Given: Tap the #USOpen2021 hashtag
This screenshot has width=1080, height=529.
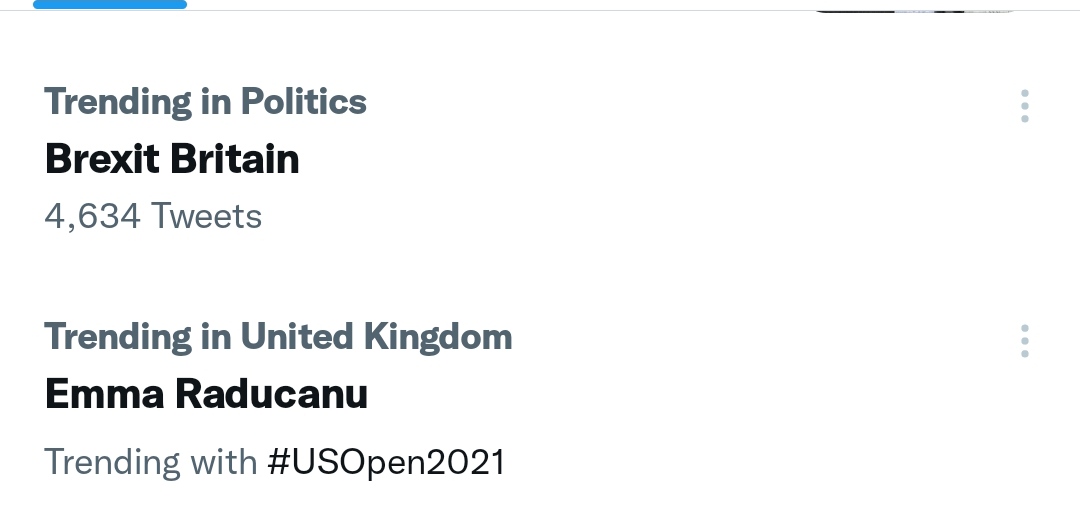Looking at the screenshot, I should 386,462.
